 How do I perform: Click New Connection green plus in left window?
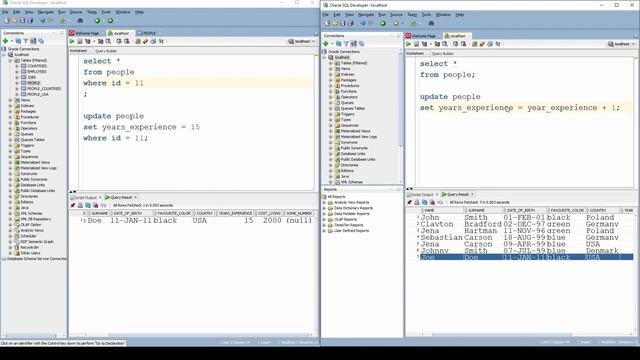click(x=6, y=41)
